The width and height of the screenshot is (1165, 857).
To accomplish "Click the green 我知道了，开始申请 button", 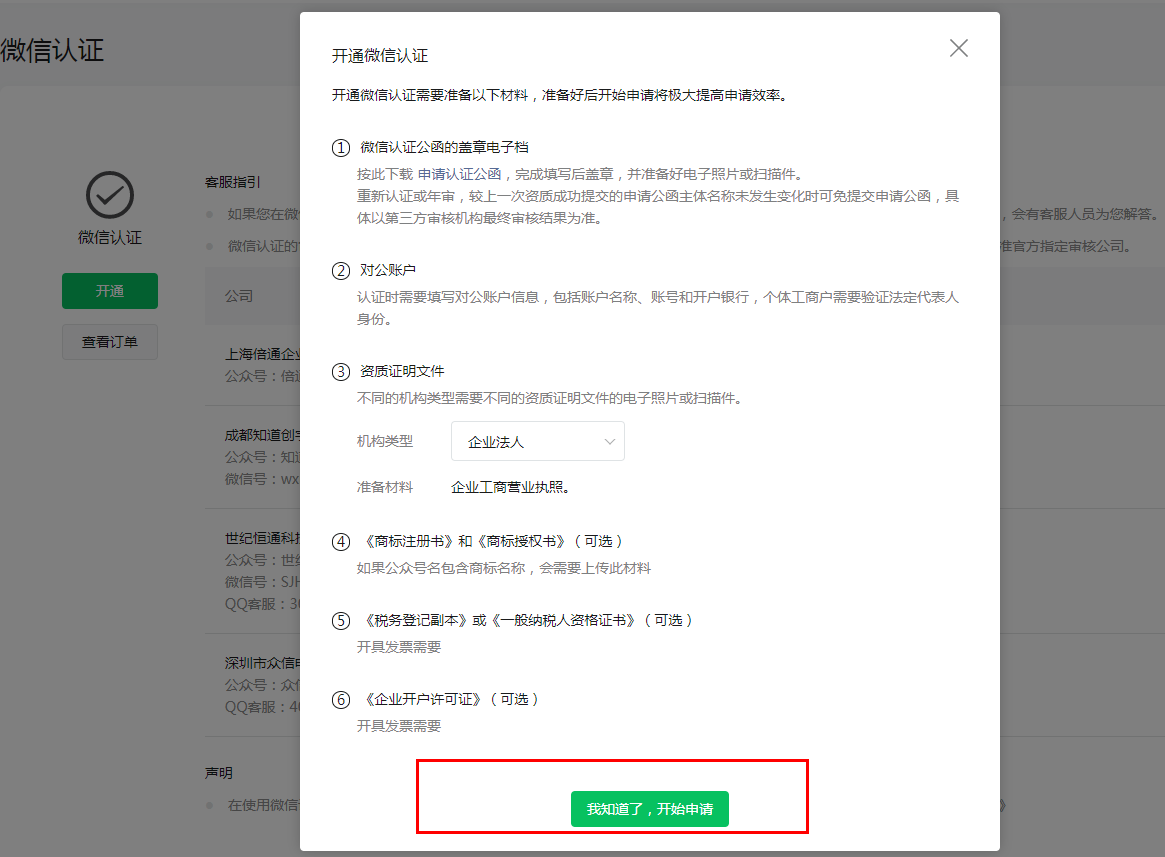I will (x=649, y=809).
